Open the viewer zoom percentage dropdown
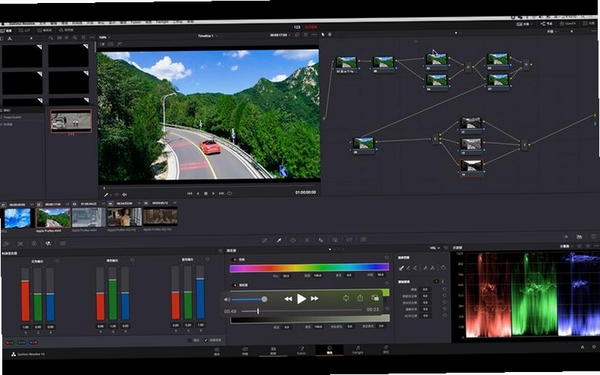600x375 pixels. pos(104,38)
